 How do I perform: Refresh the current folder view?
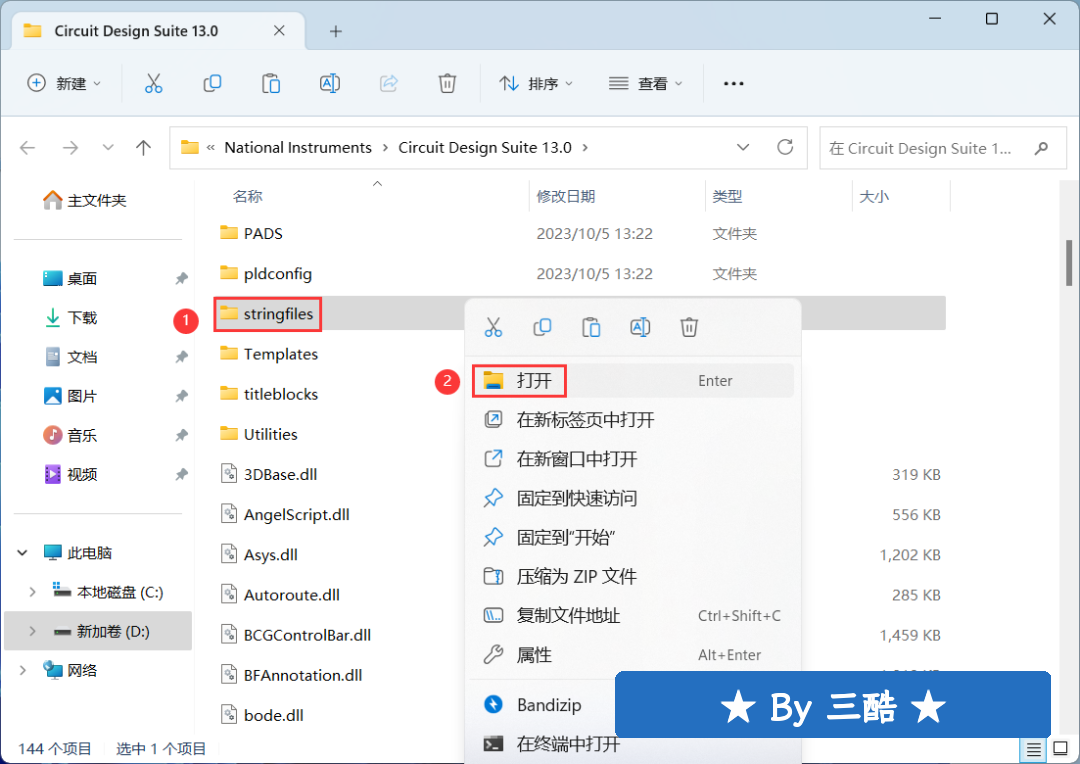[x=785, y=147]
